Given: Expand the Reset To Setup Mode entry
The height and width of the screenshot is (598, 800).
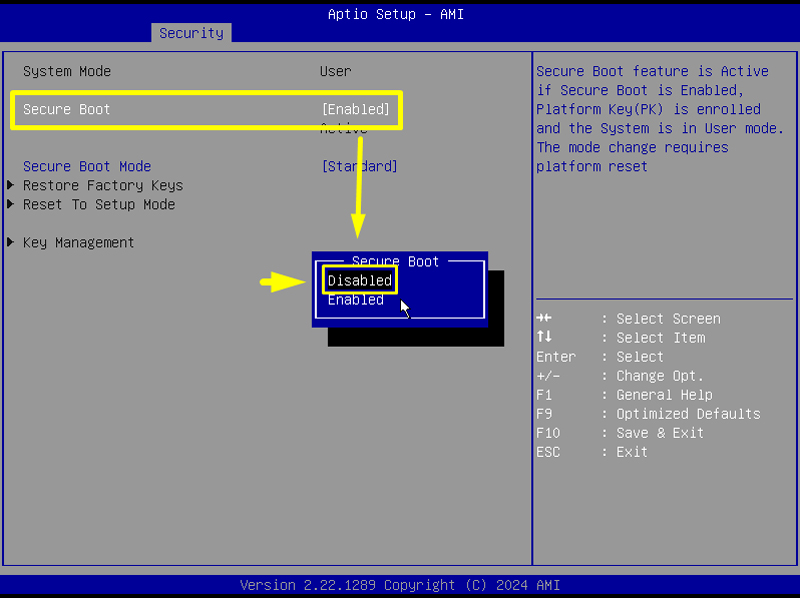Looking at the screenshot, I should coord(98,204).
